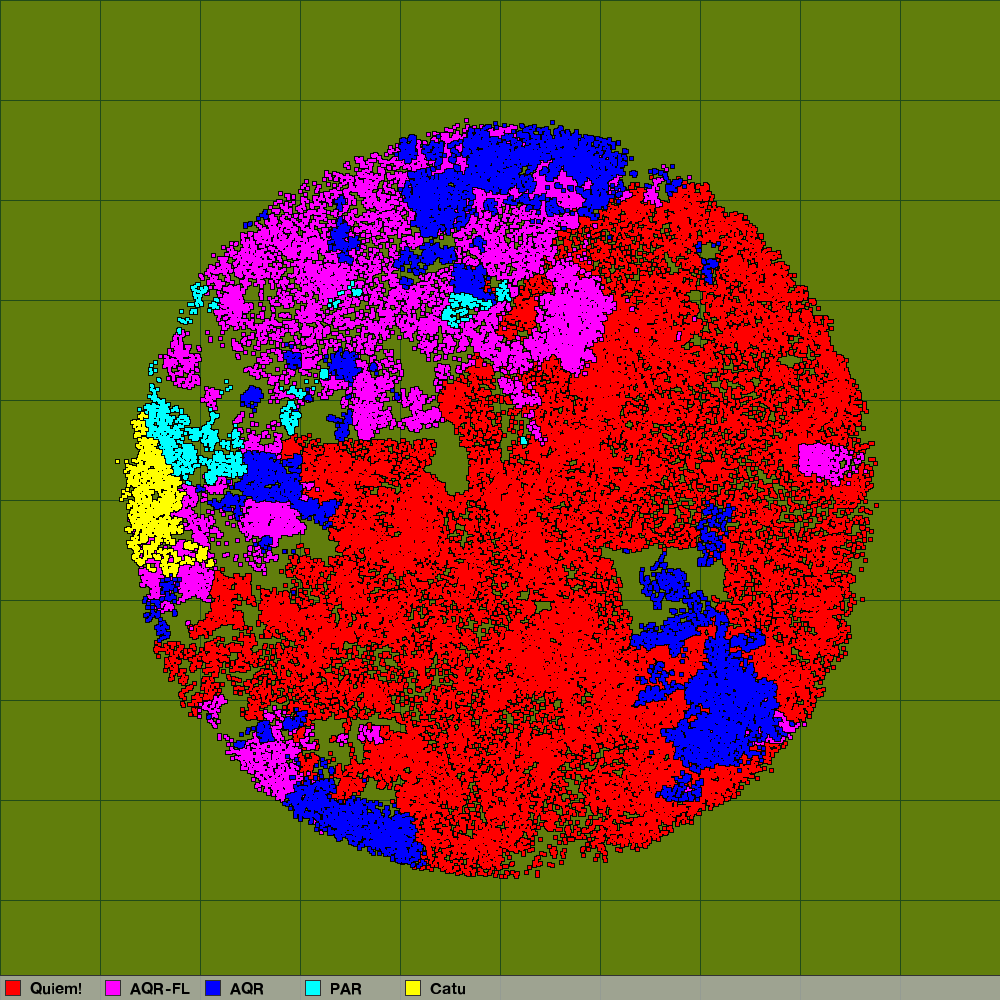The width and height of the screenshot is (1000, 1000).
Task: Select the "Quiem!" legend label text
Action: point(56,988)
